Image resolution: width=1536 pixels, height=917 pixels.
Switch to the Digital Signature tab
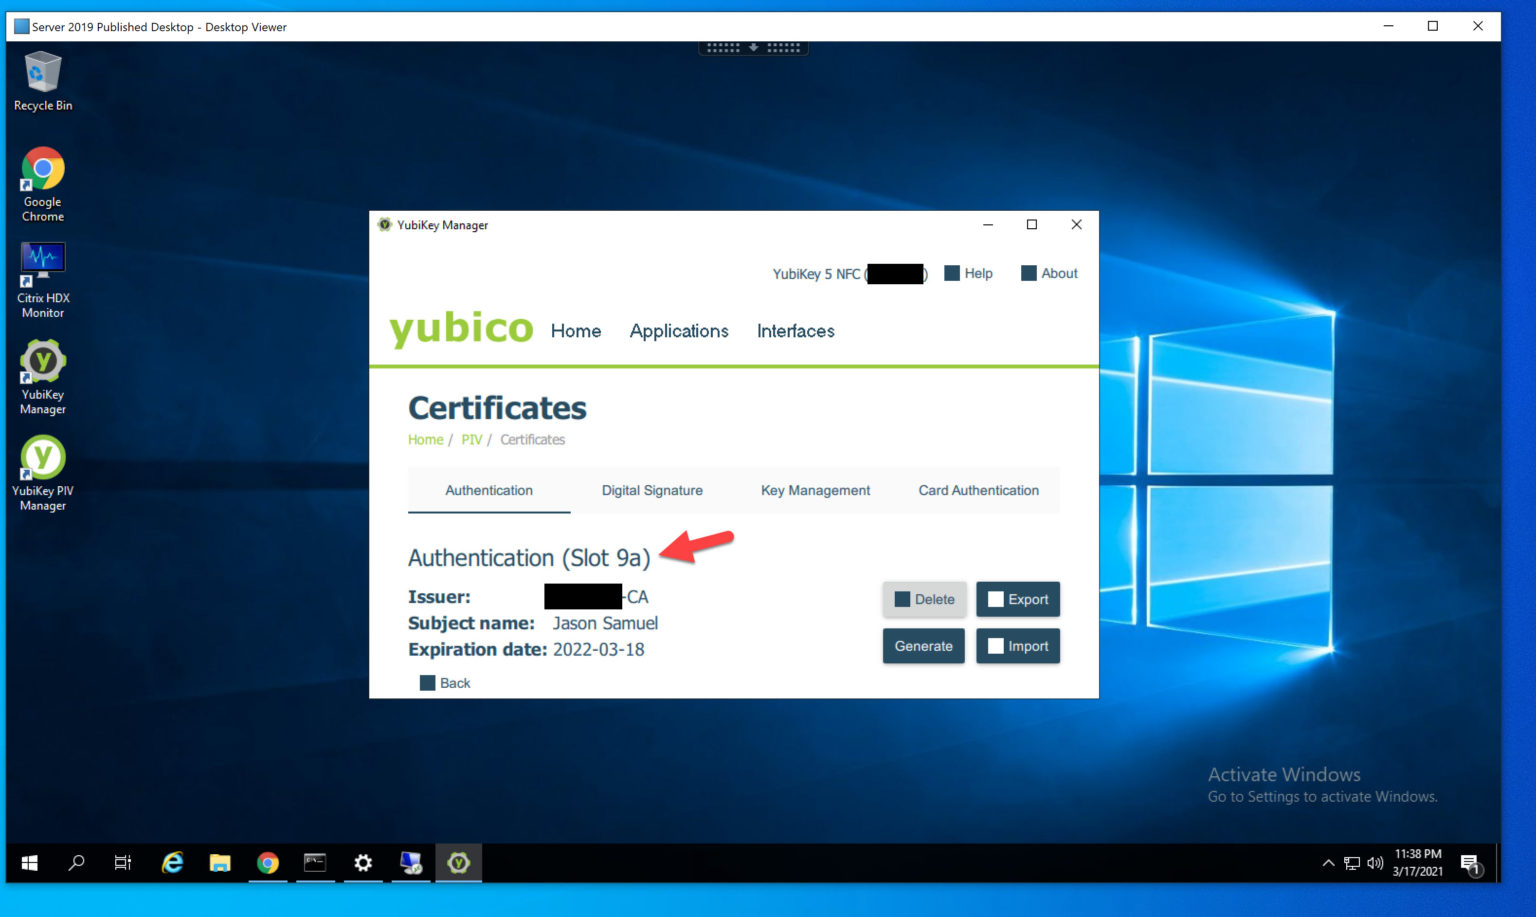652,490
